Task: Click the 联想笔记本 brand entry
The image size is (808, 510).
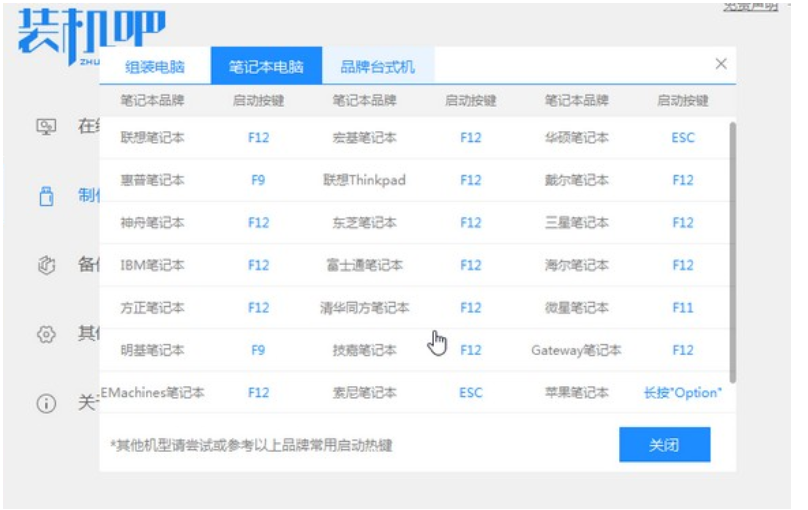Action: click(x=152, y=138)
